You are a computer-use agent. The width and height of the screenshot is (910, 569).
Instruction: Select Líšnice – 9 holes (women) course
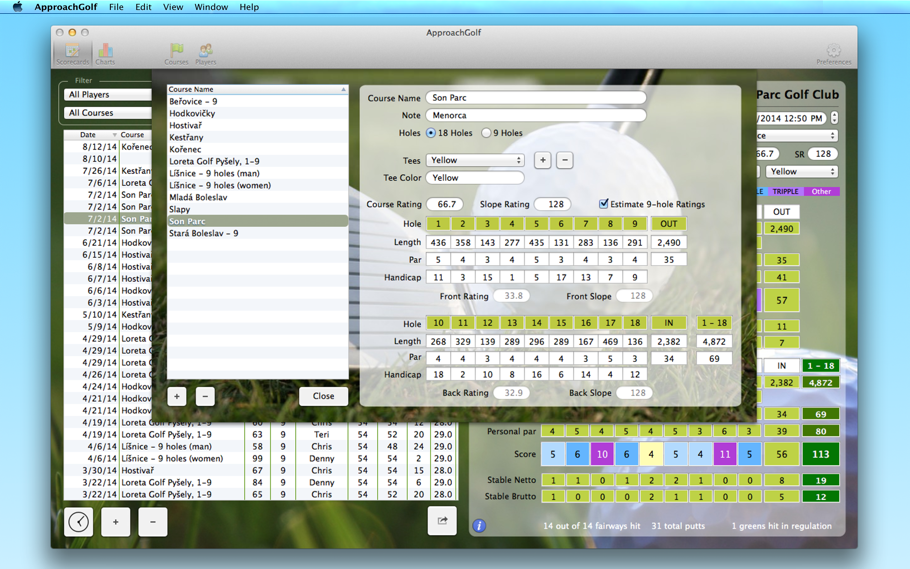click(258, 185)
